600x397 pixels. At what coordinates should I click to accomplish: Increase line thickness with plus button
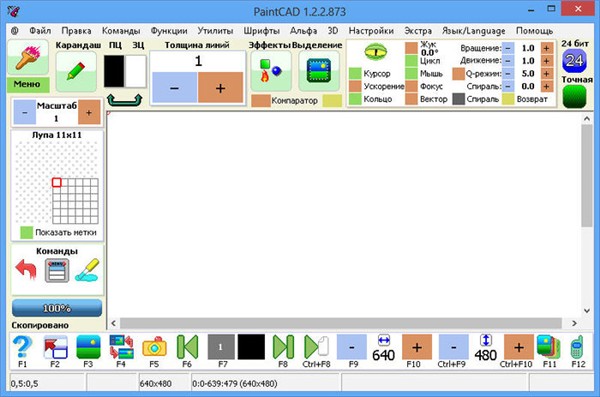coord(220,88)
